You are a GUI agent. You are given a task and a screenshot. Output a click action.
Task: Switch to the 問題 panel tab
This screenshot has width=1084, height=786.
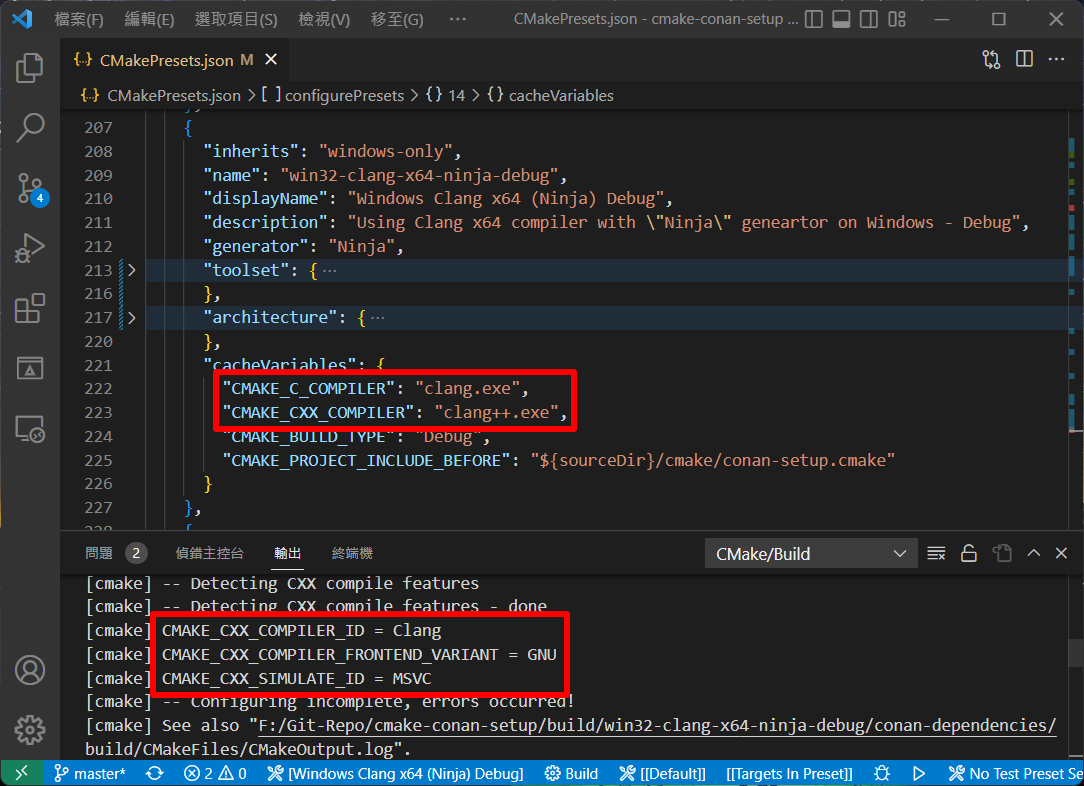[99, 553]
